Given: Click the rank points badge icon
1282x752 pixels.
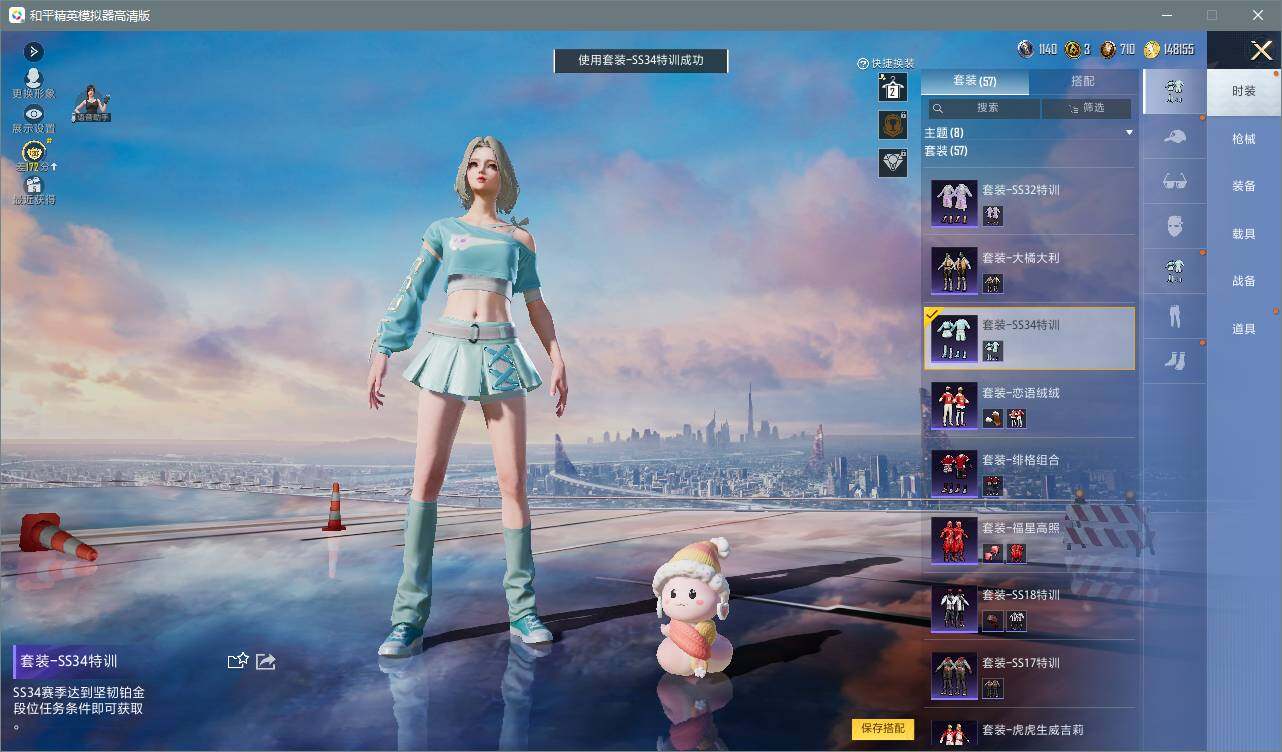Looking at the screenshot, I should click(x=33, y=154).
